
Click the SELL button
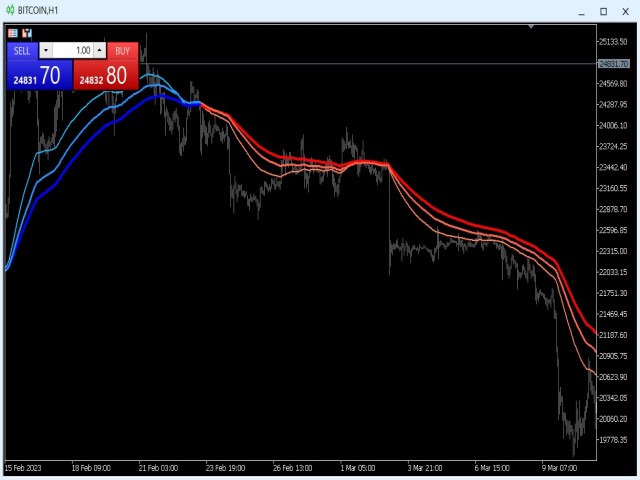22,51
